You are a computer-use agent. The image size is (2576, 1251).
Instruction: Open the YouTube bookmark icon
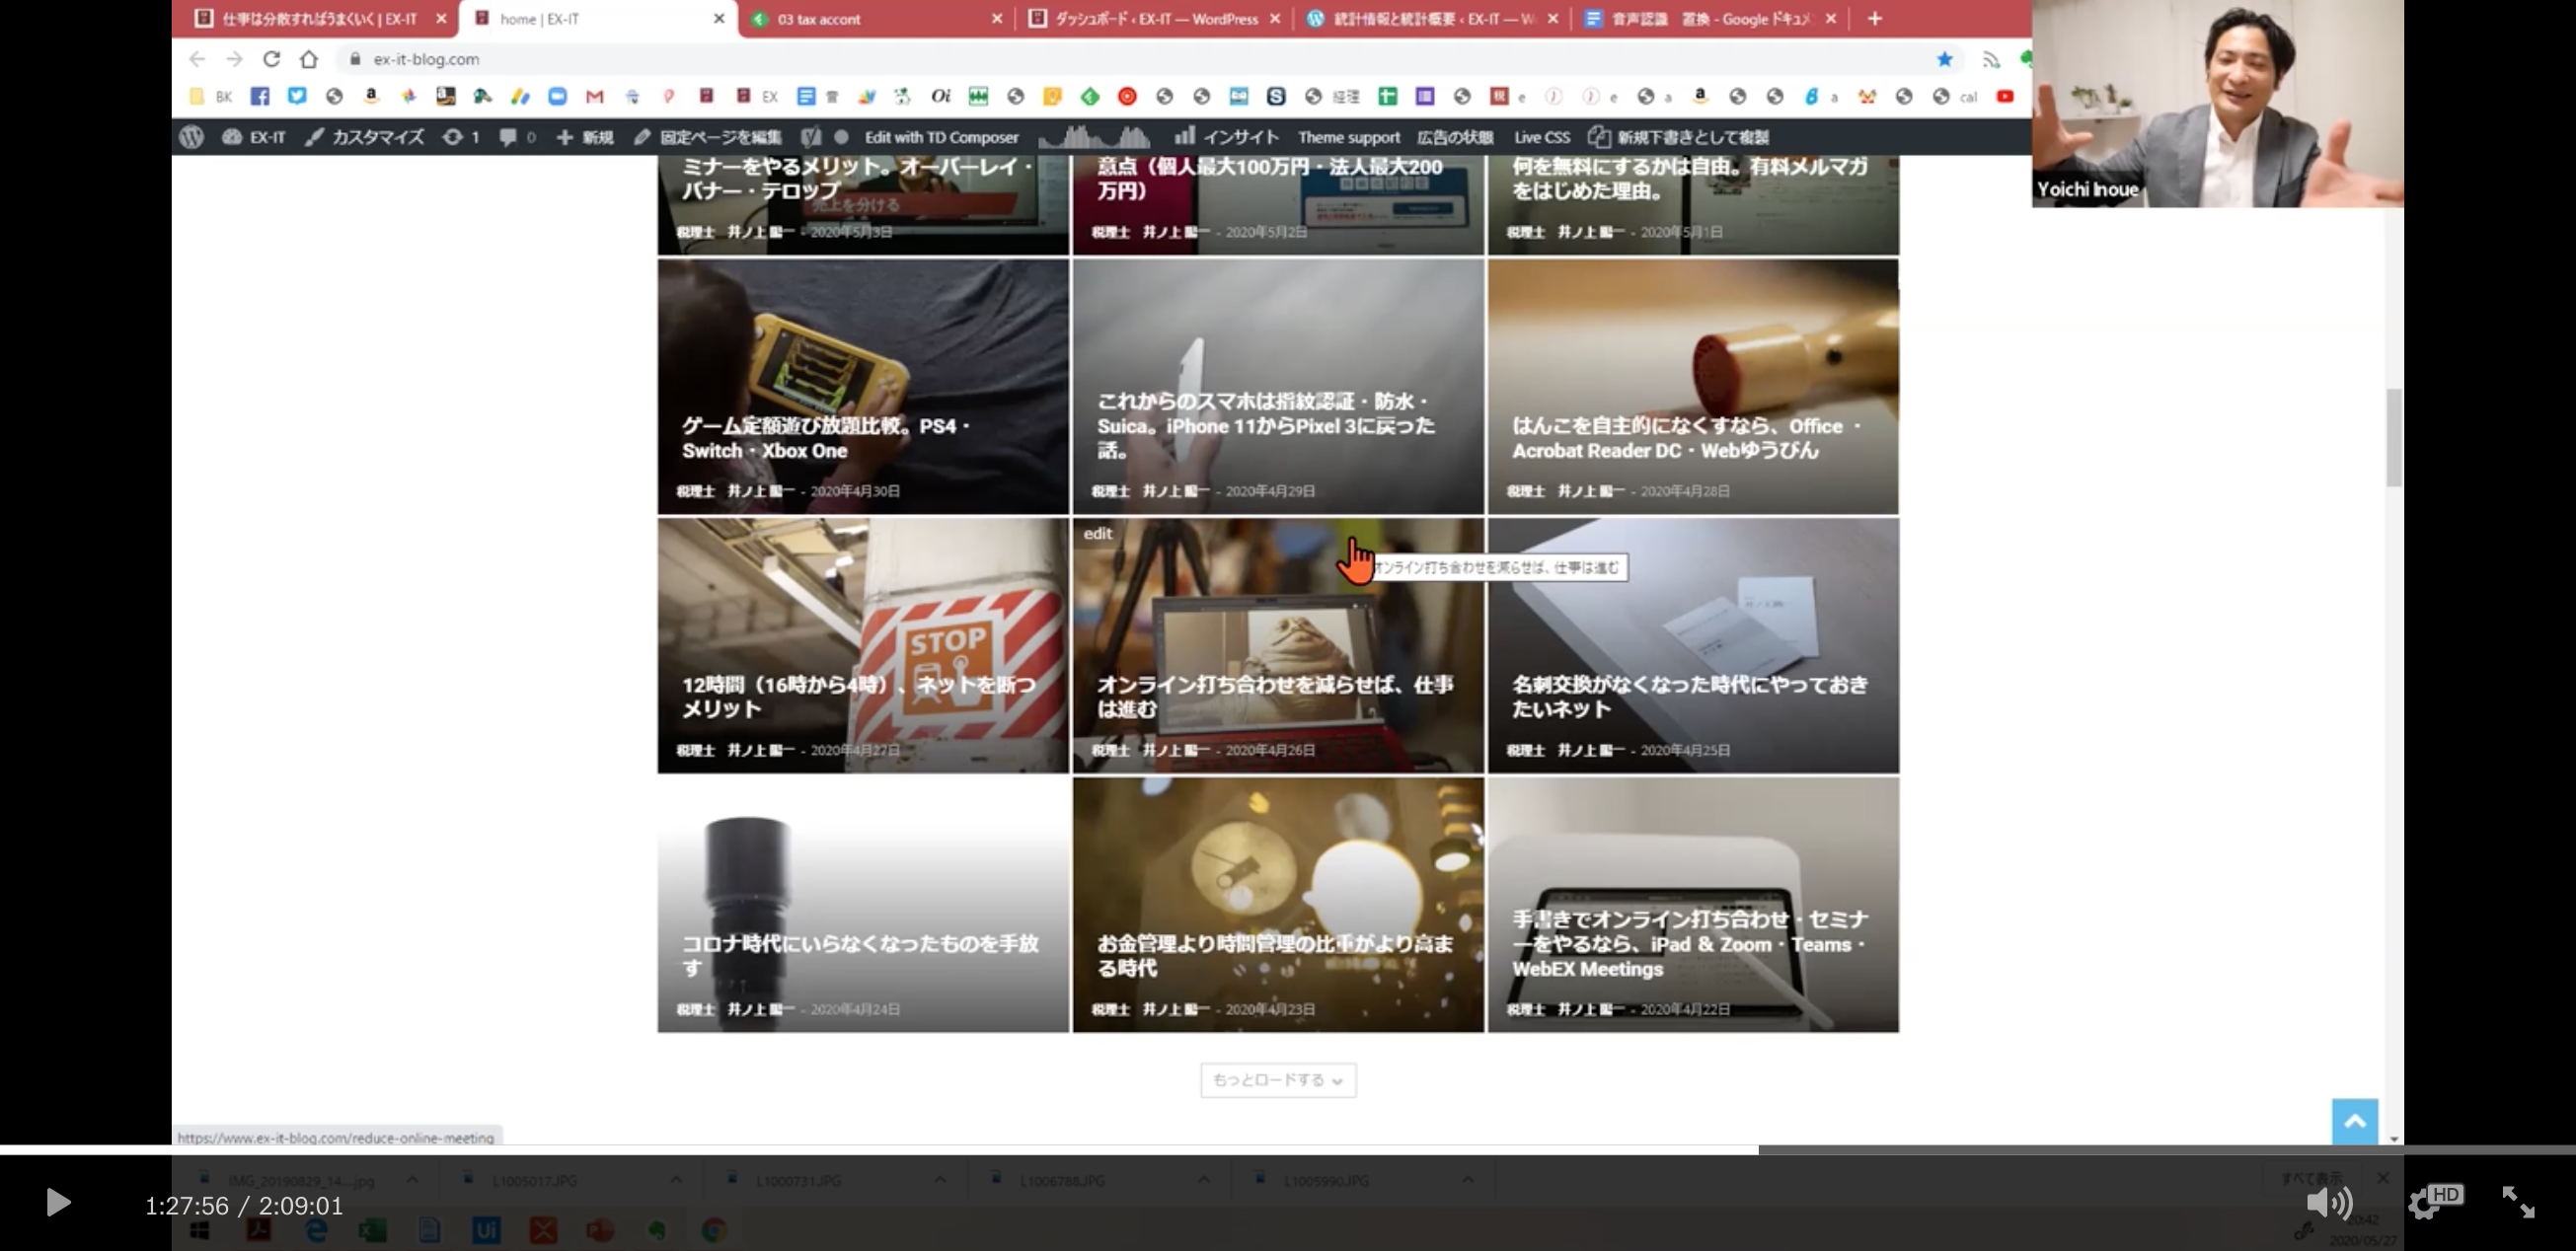[x=2005, y=96]
